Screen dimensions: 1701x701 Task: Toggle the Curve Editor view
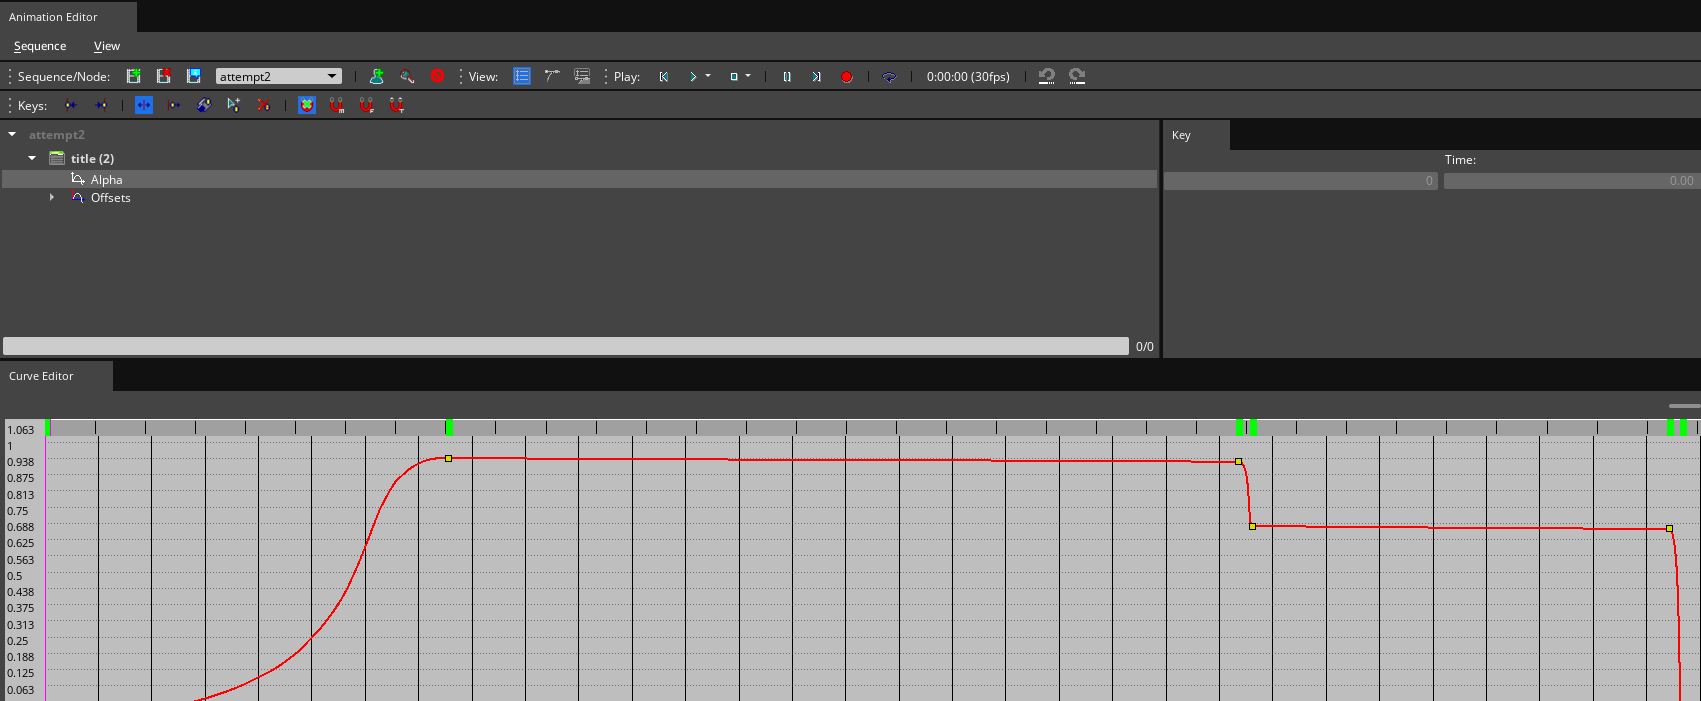point(552,76)
